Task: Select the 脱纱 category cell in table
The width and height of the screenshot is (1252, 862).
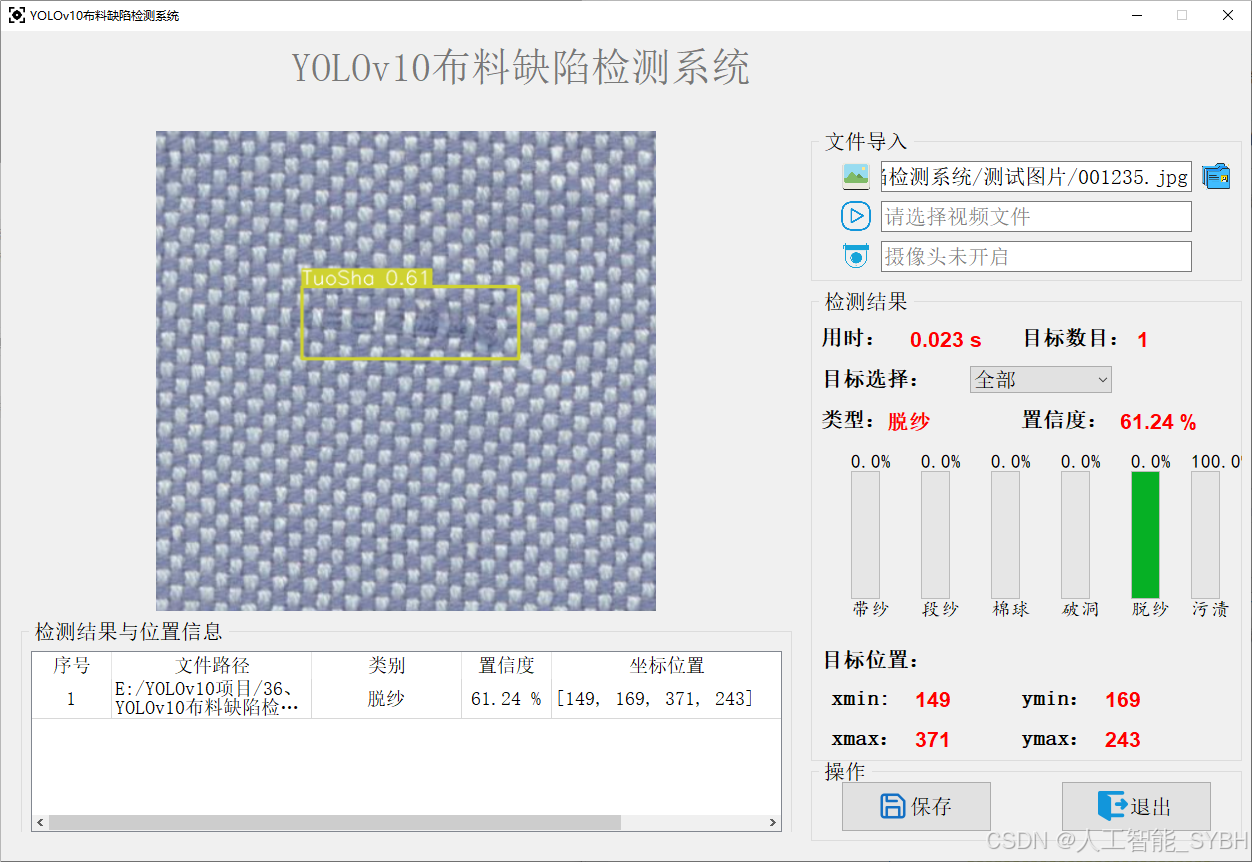Action: point(386,699)
